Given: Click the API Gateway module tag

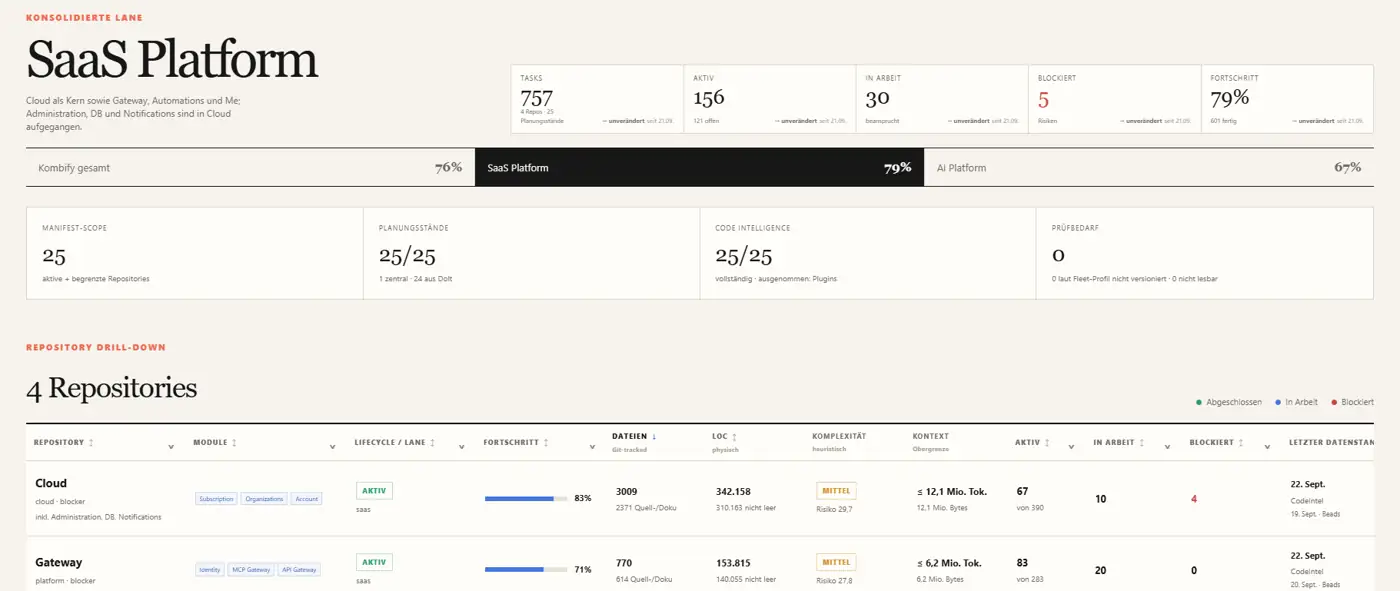Looking at the screenshot, I should point(300,569).
